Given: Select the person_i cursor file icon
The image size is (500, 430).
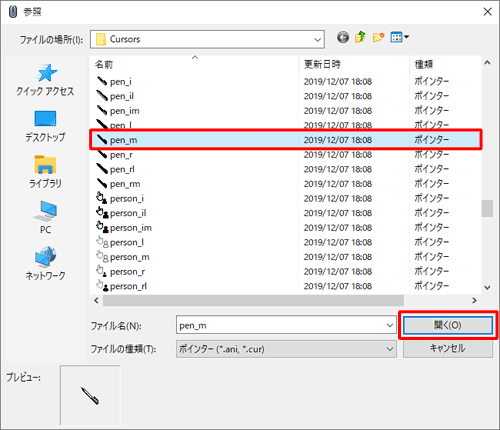Looking at the screenshot, I should [102, 198].
